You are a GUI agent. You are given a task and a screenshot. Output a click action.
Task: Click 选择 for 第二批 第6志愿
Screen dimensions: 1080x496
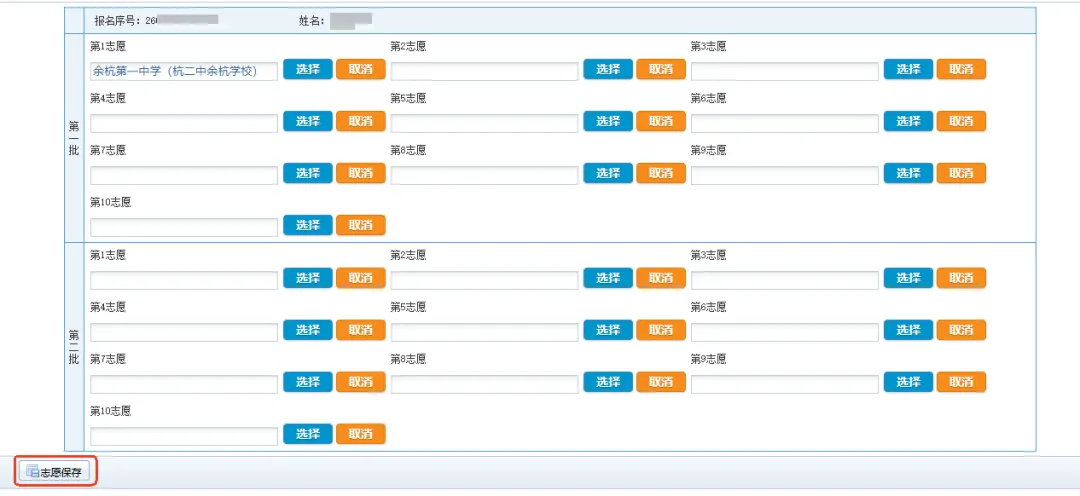[908, 330]
